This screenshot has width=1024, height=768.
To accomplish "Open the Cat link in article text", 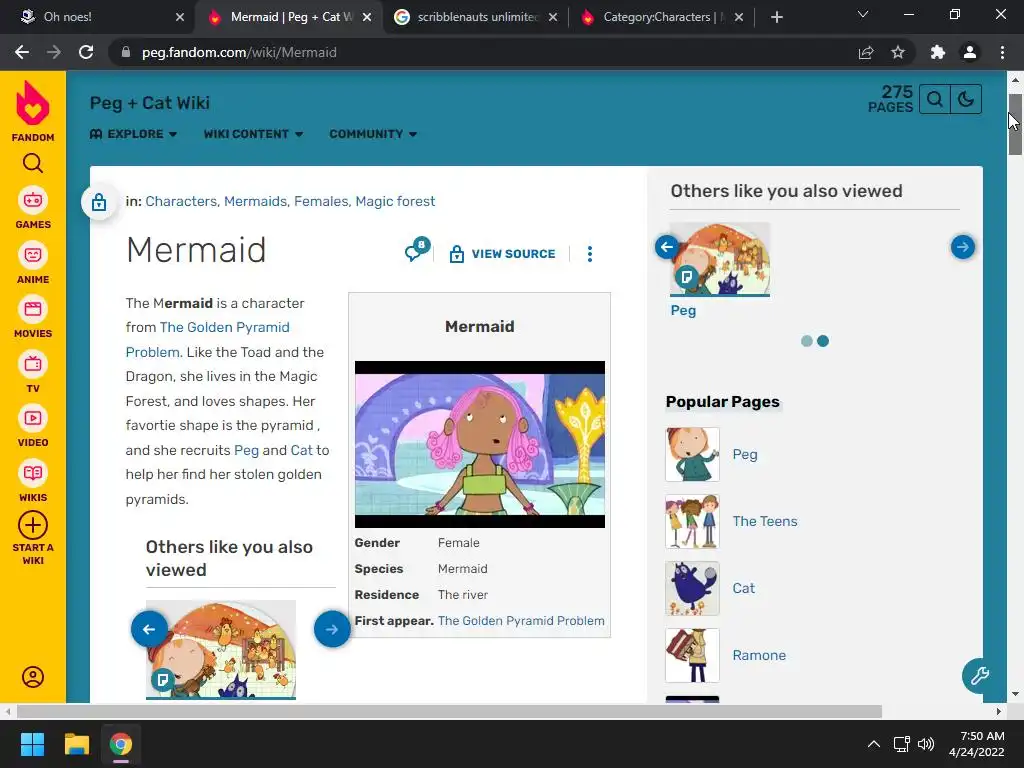I will (x=301, y=450).
